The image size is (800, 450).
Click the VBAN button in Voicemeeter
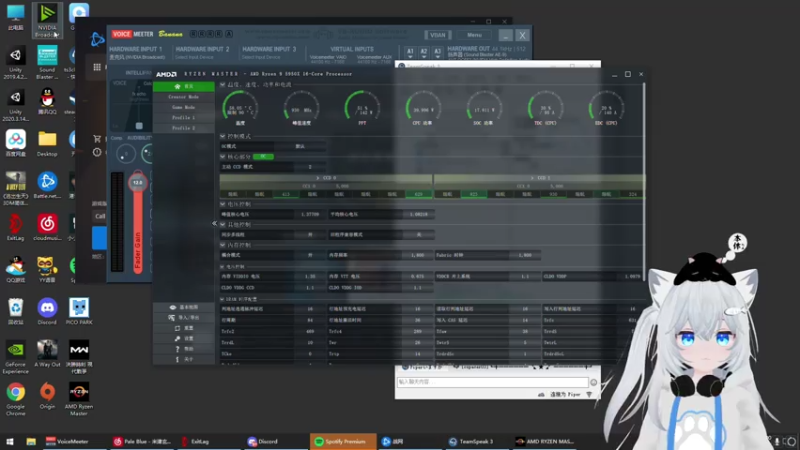(437, 35)
